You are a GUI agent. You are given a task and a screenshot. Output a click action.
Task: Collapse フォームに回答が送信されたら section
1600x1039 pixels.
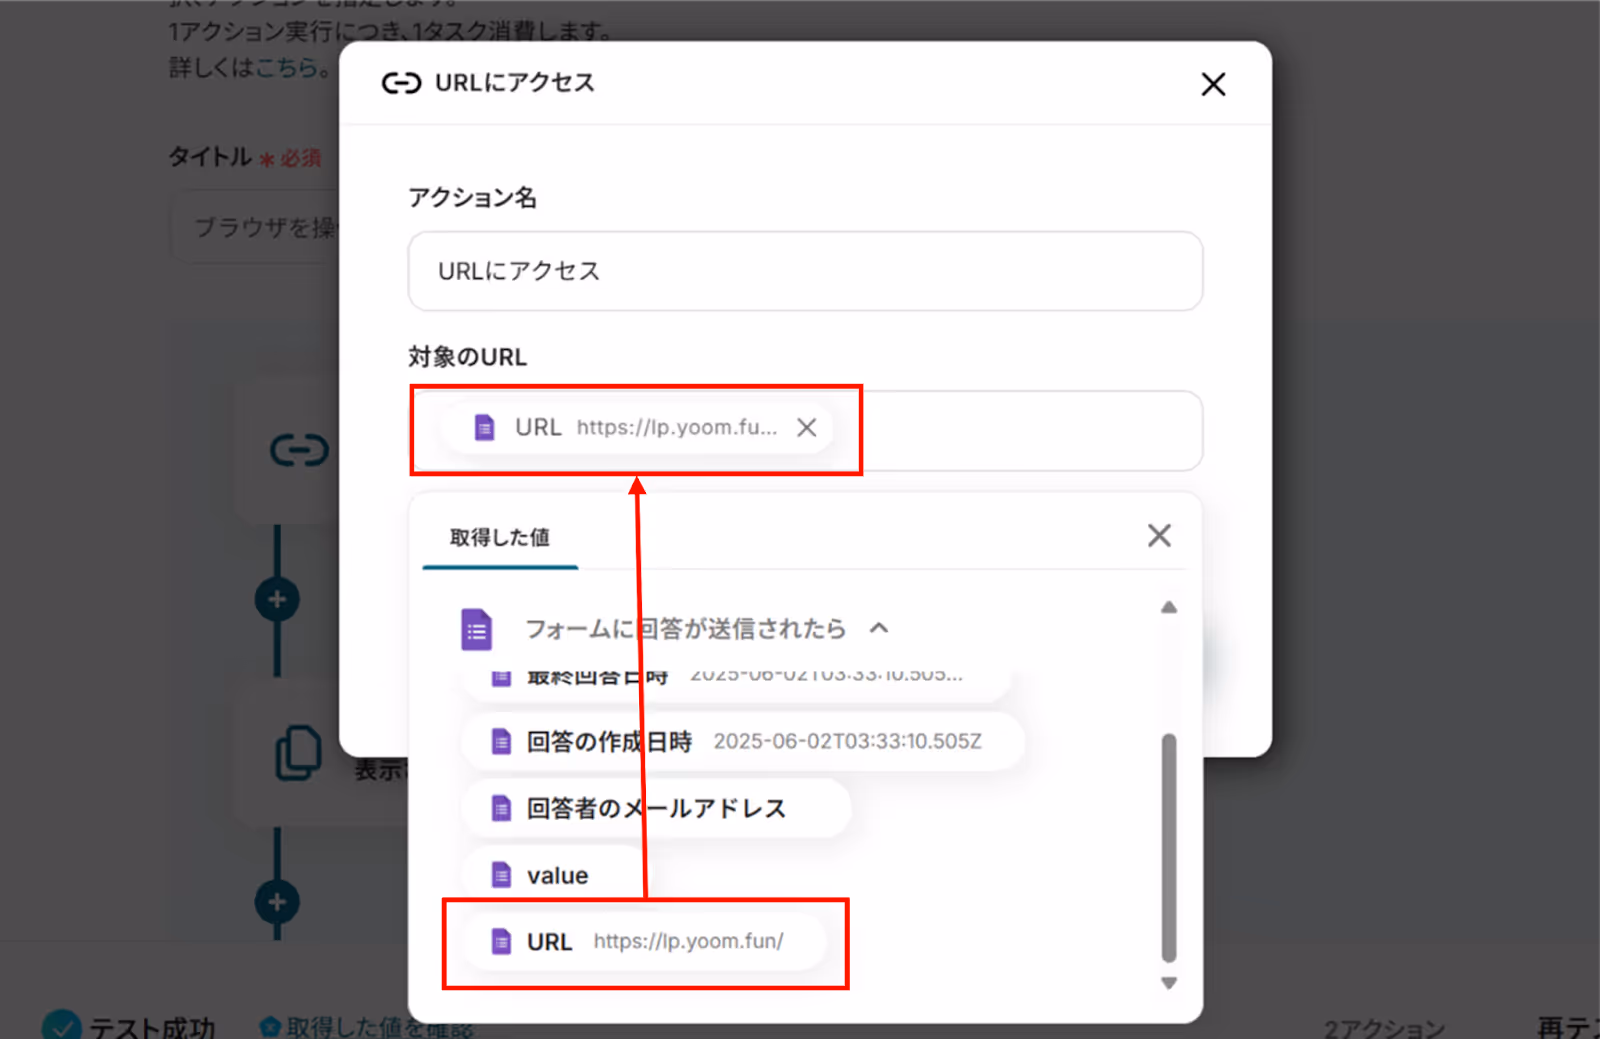(x=879, y=628)
